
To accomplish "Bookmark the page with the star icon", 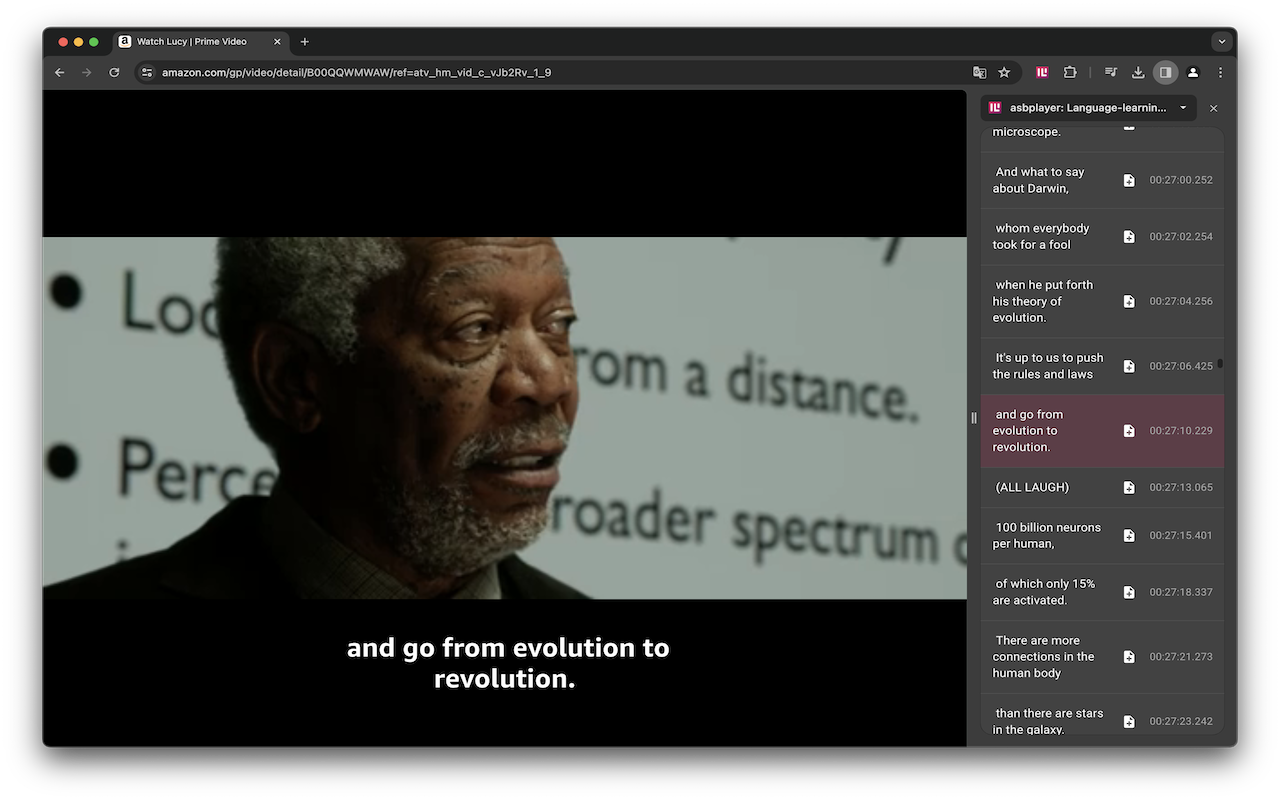I will (x=1004, y=72).
